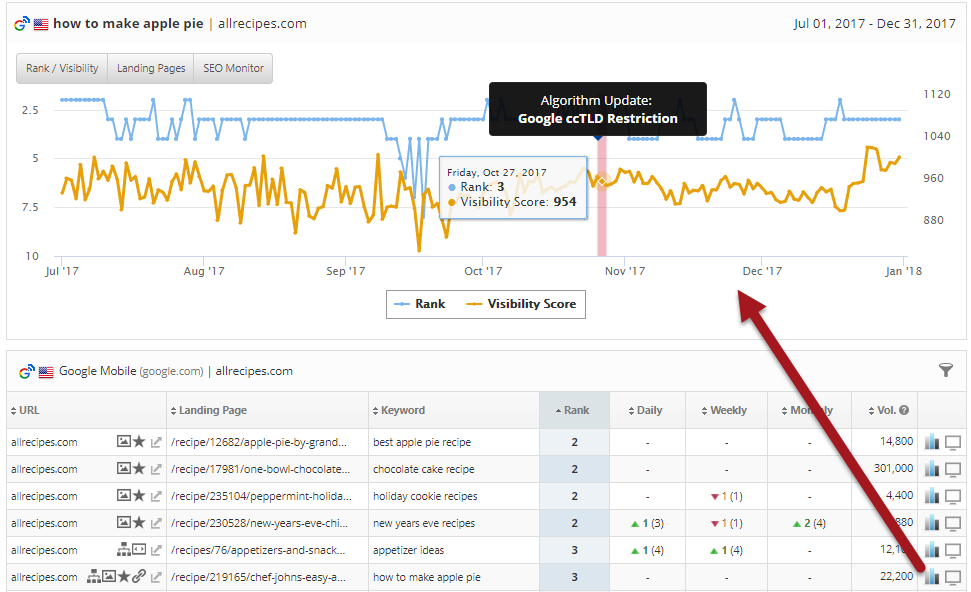Click the filter funnel icon above the table
This screenshot has height=592, width=971.
click(x=946, y=371)
